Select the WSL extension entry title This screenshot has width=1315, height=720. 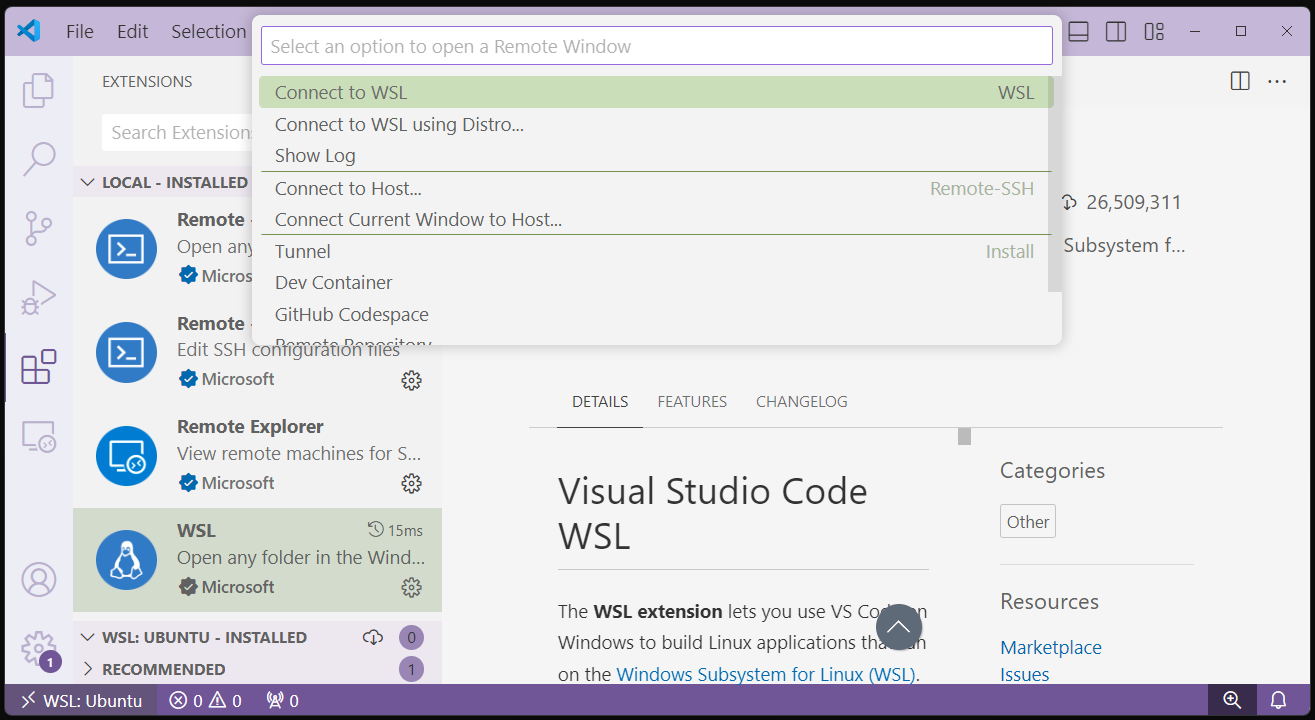[196, 530]
